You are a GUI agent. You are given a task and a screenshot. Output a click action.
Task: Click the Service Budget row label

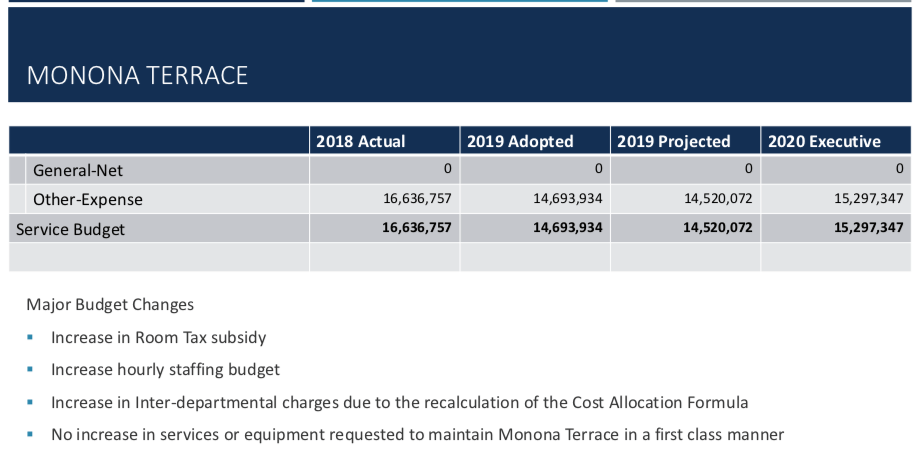pos(70,229)
